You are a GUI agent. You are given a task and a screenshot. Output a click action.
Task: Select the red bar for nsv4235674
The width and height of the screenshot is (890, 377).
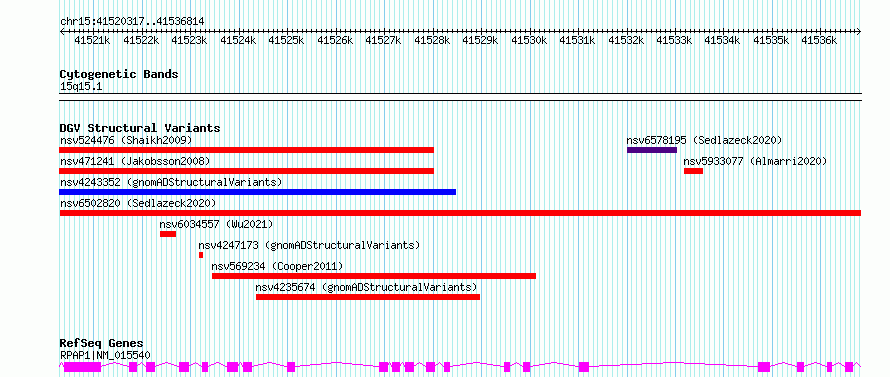368,297
